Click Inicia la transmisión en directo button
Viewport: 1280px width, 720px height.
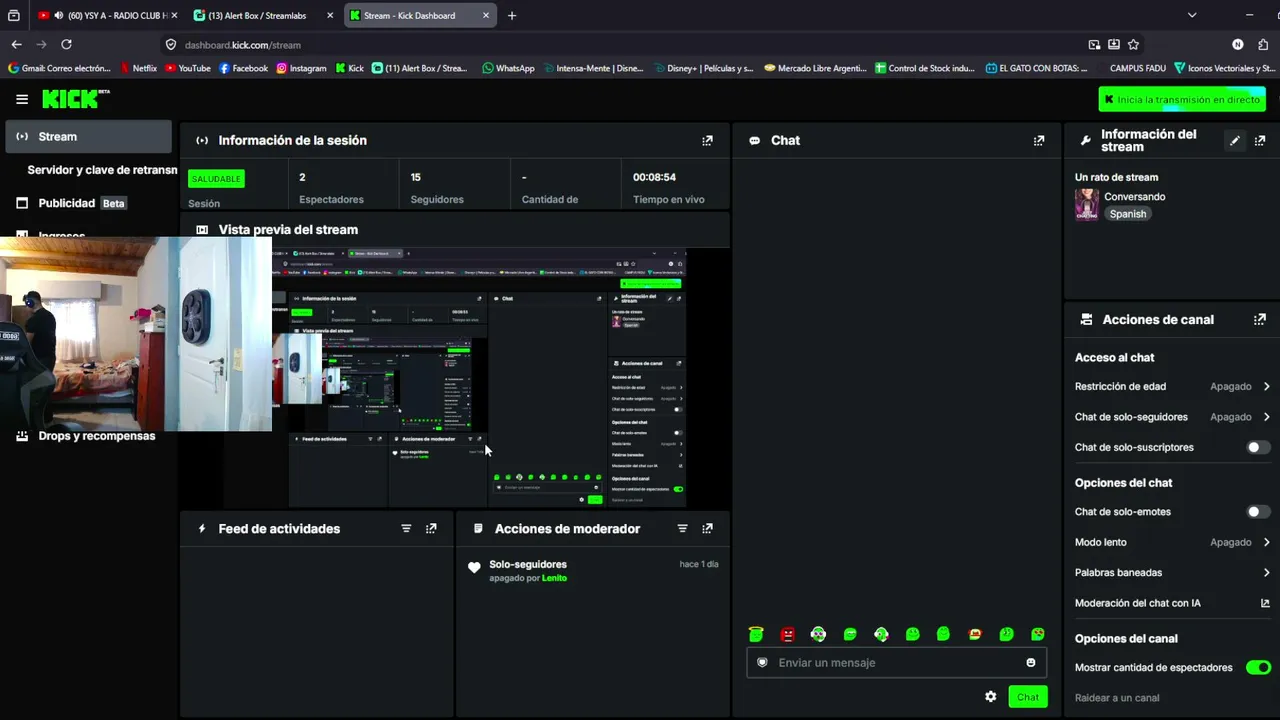(1182, 99)
